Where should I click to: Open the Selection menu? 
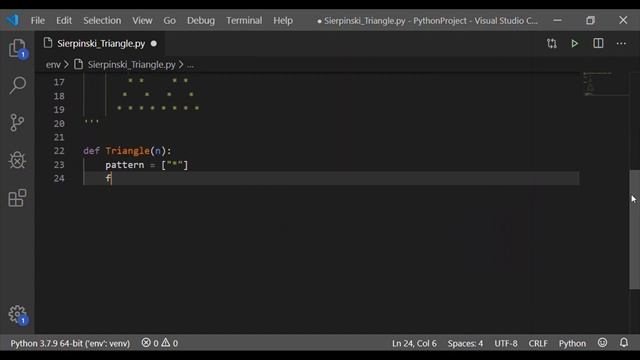pos(102,20)
